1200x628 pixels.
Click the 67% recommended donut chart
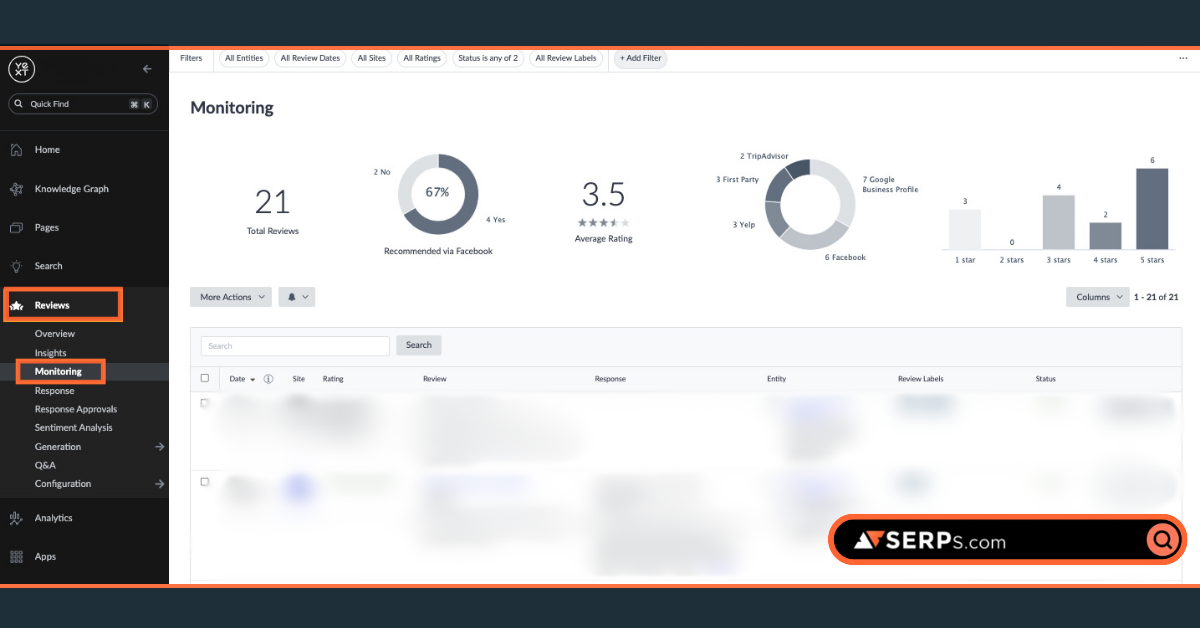438,194
